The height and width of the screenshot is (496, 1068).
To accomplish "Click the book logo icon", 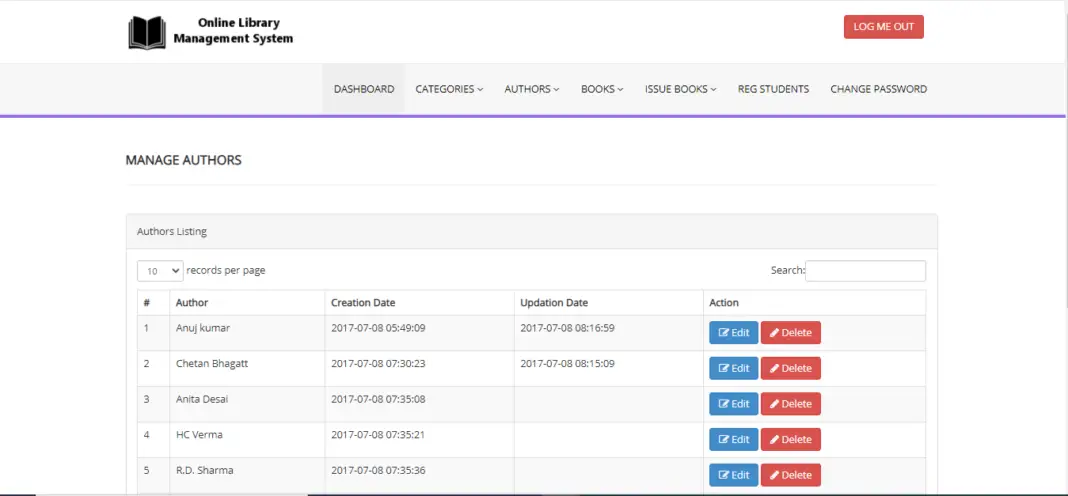I will tap(147, 32).
